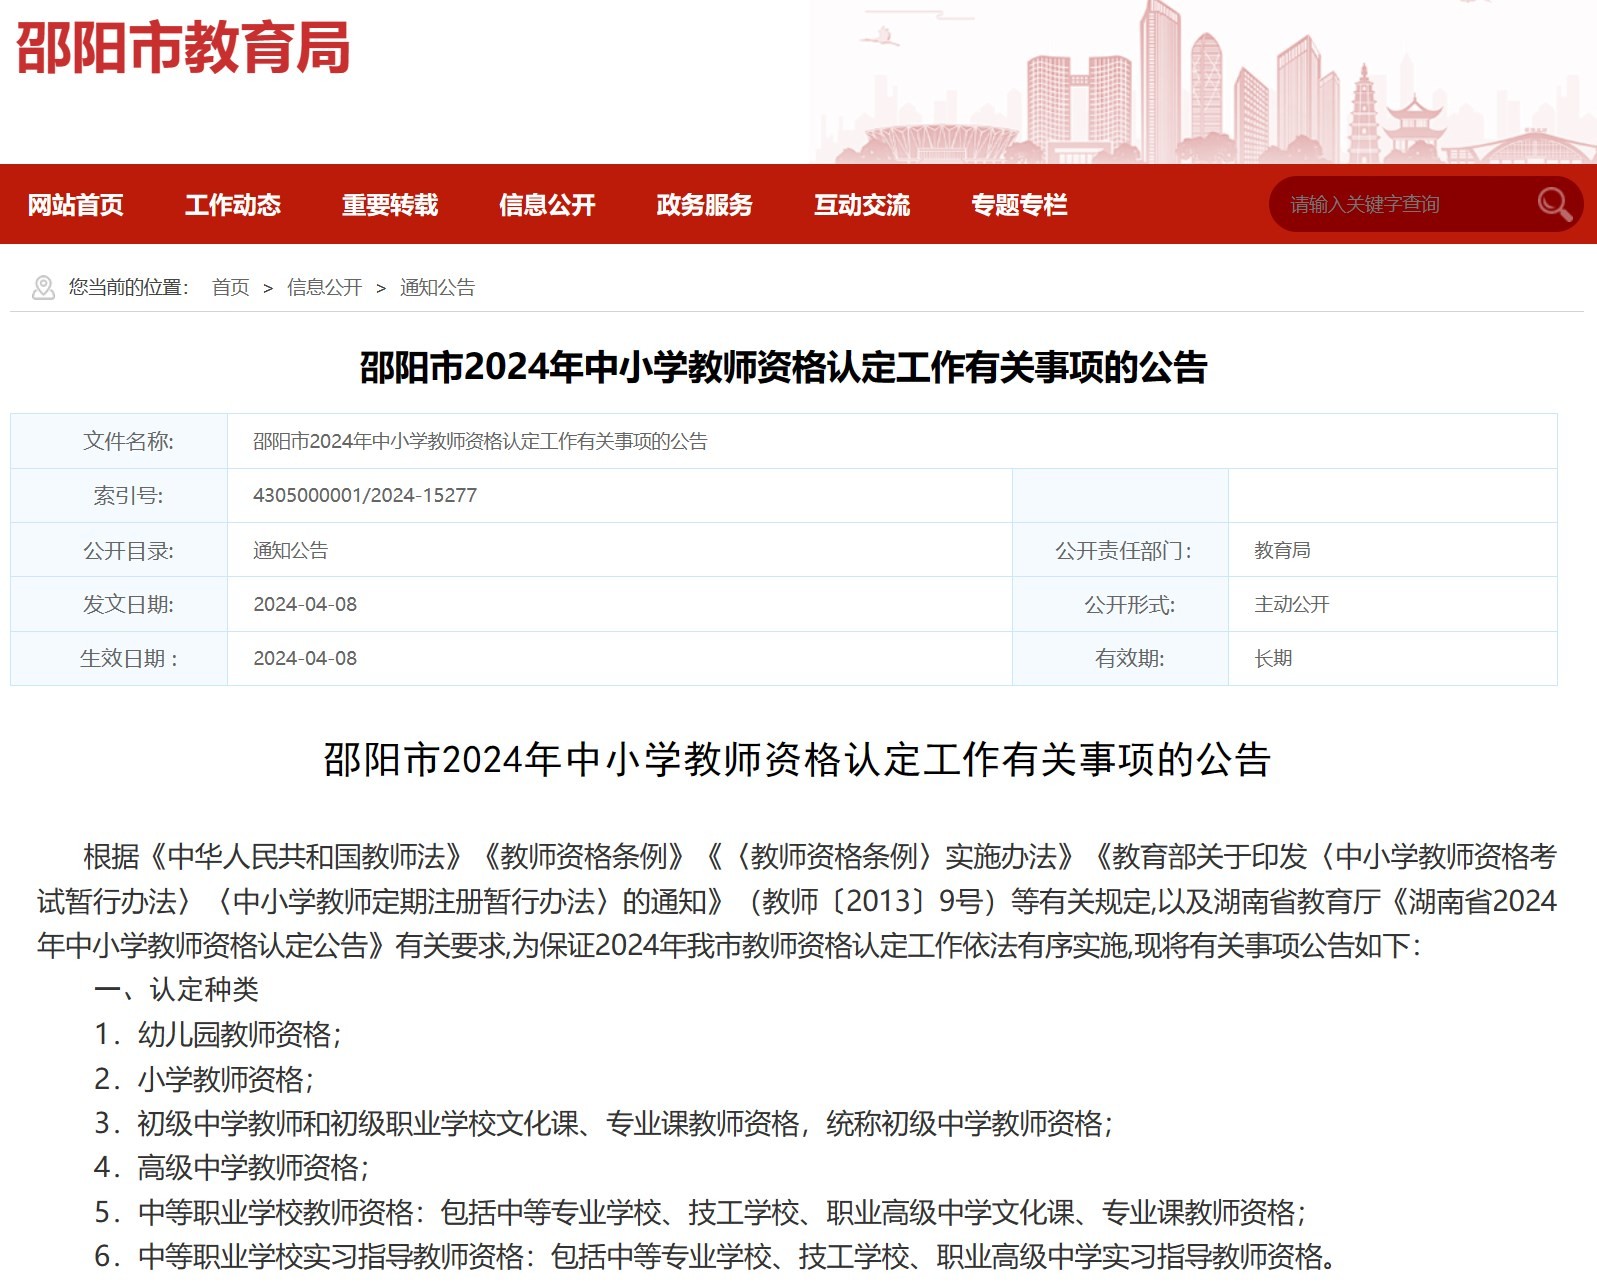Screen dimensions: 1597x1285
Task: Click the 邵阳市教育局 site logo
Action: 183,48
